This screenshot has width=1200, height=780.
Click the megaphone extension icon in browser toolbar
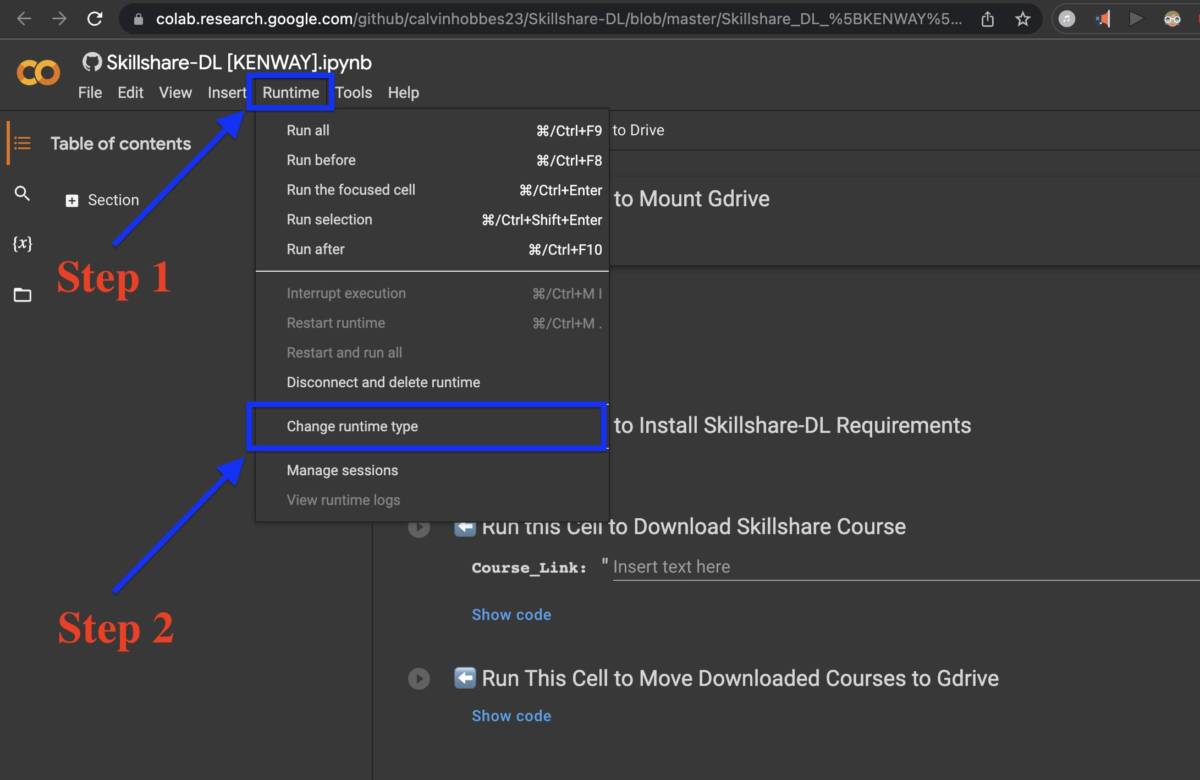[x=1102, y=19]
